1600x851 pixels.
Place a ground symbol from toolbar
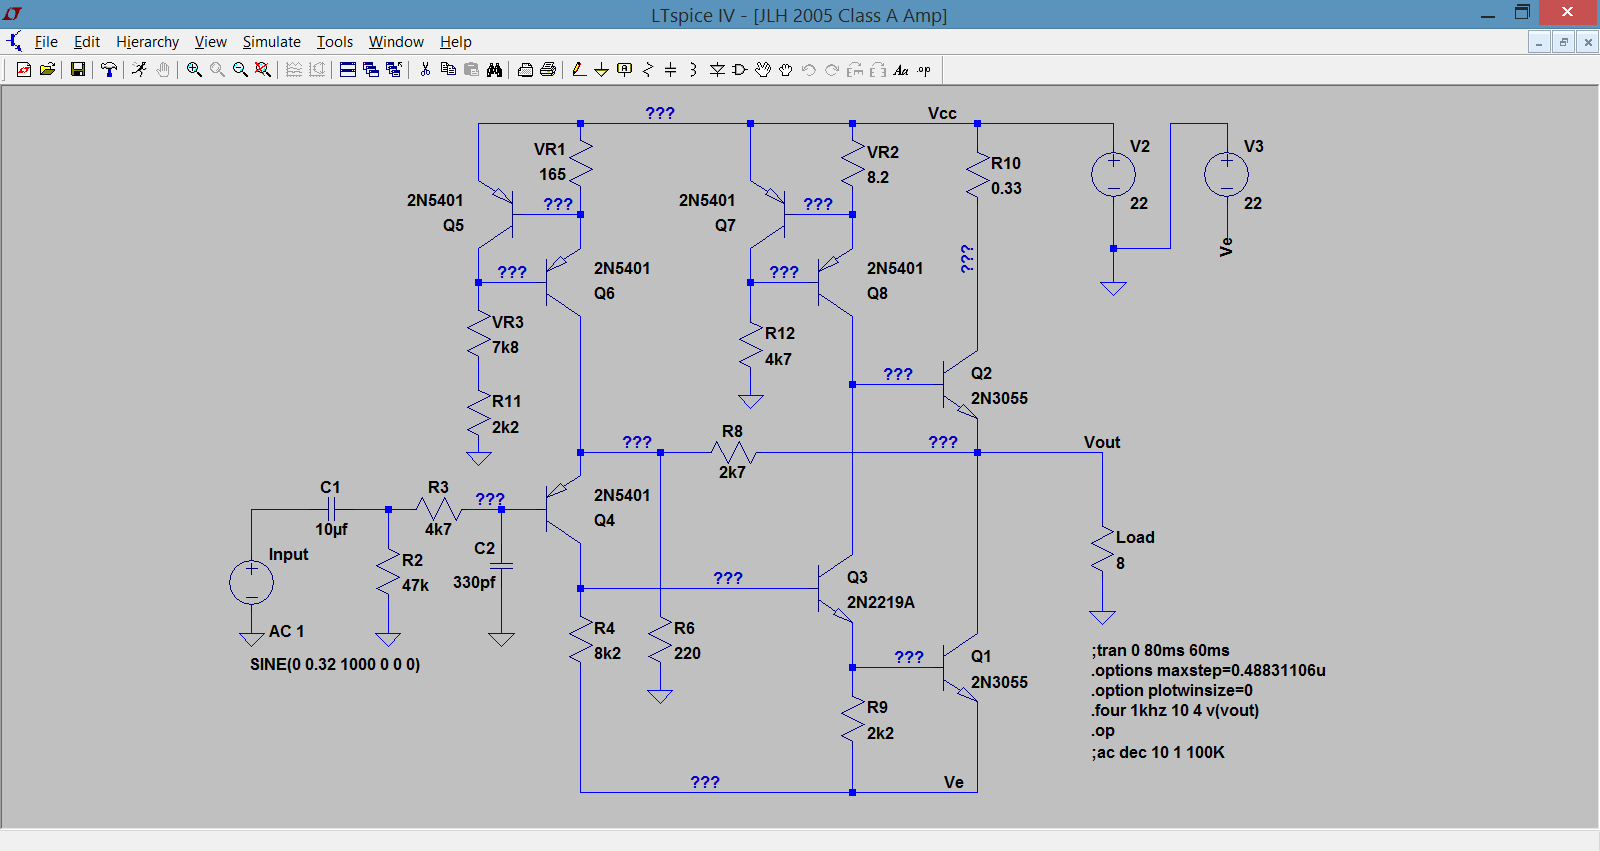click(601, 70)
